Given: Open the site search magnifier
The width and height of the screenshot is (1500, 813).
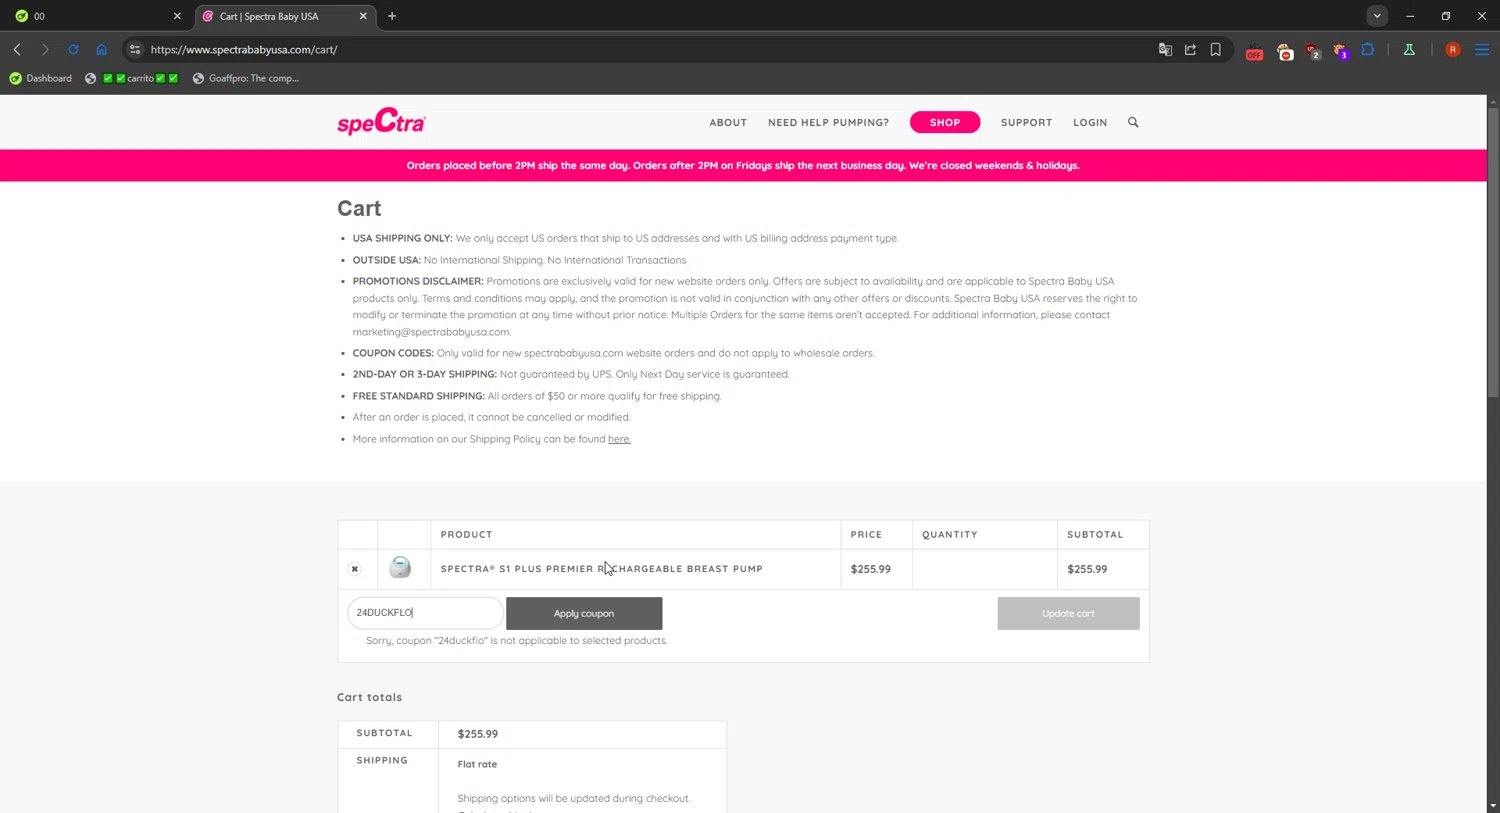Looking at the screenshot, I should (1133, 122).
